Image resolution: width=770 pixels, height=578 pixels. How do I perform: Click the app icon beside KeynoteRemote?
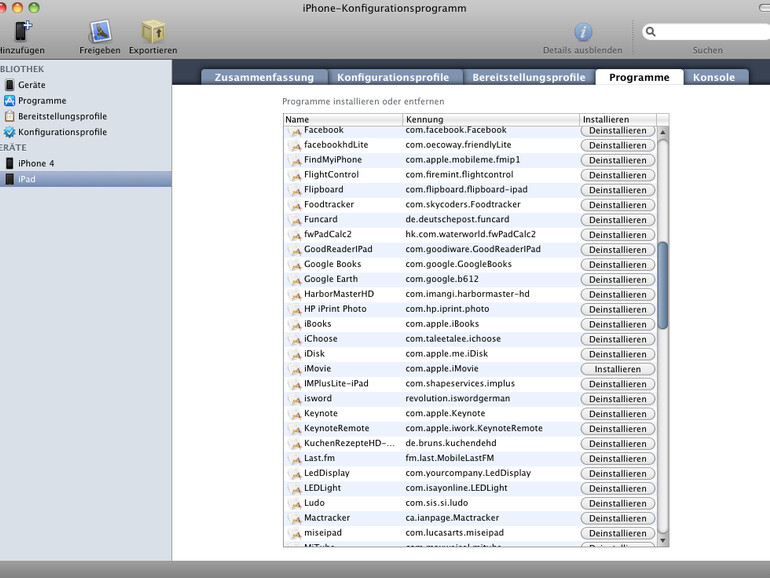pyautogui.click(x=295, y=429)
